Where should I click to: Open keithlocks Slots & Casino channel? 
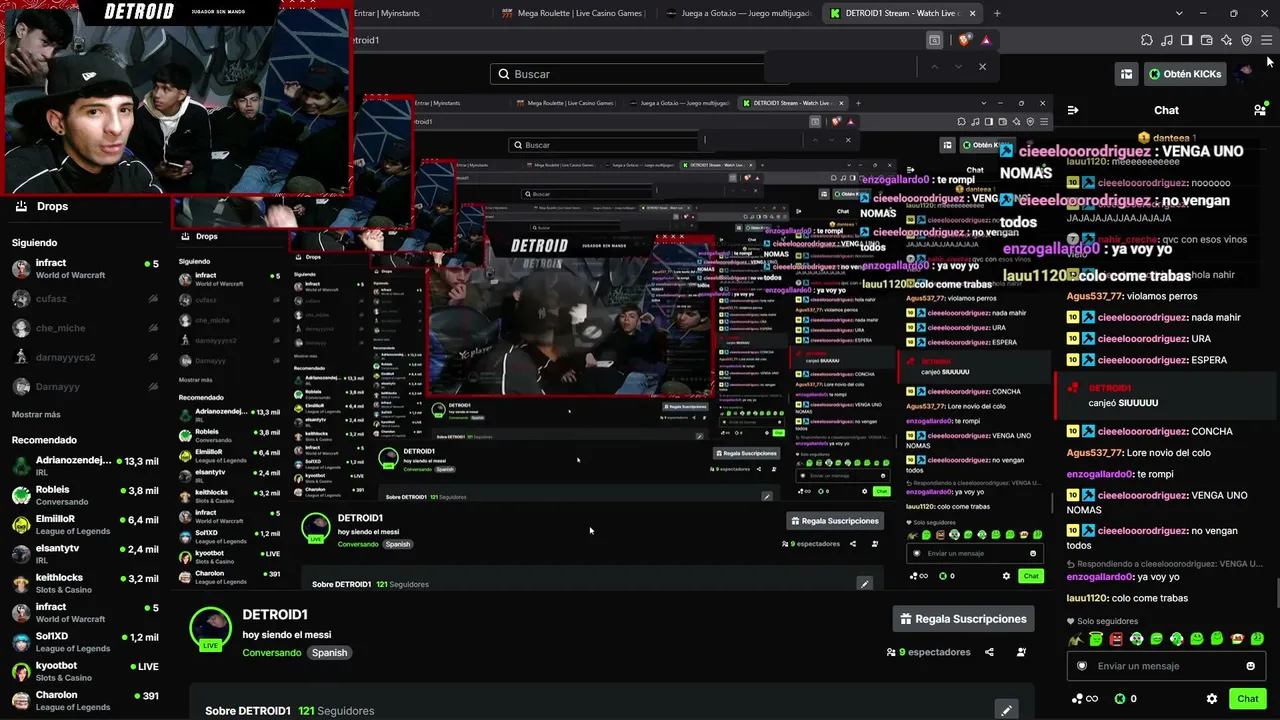(85, 583)
